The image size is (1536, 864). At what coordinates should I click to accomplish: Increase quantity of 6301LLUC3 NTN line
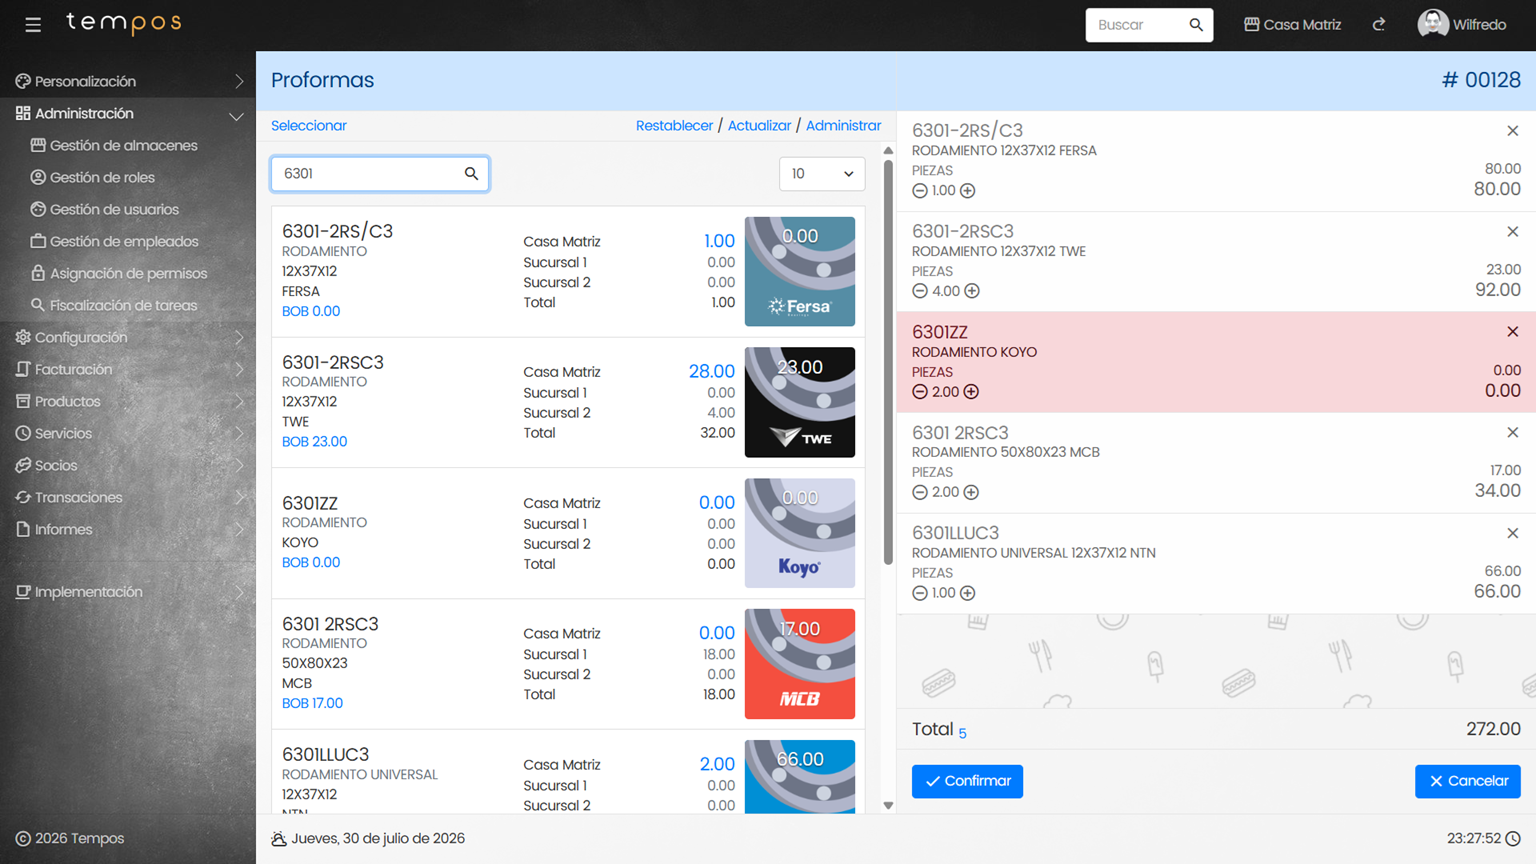(968, 593)
